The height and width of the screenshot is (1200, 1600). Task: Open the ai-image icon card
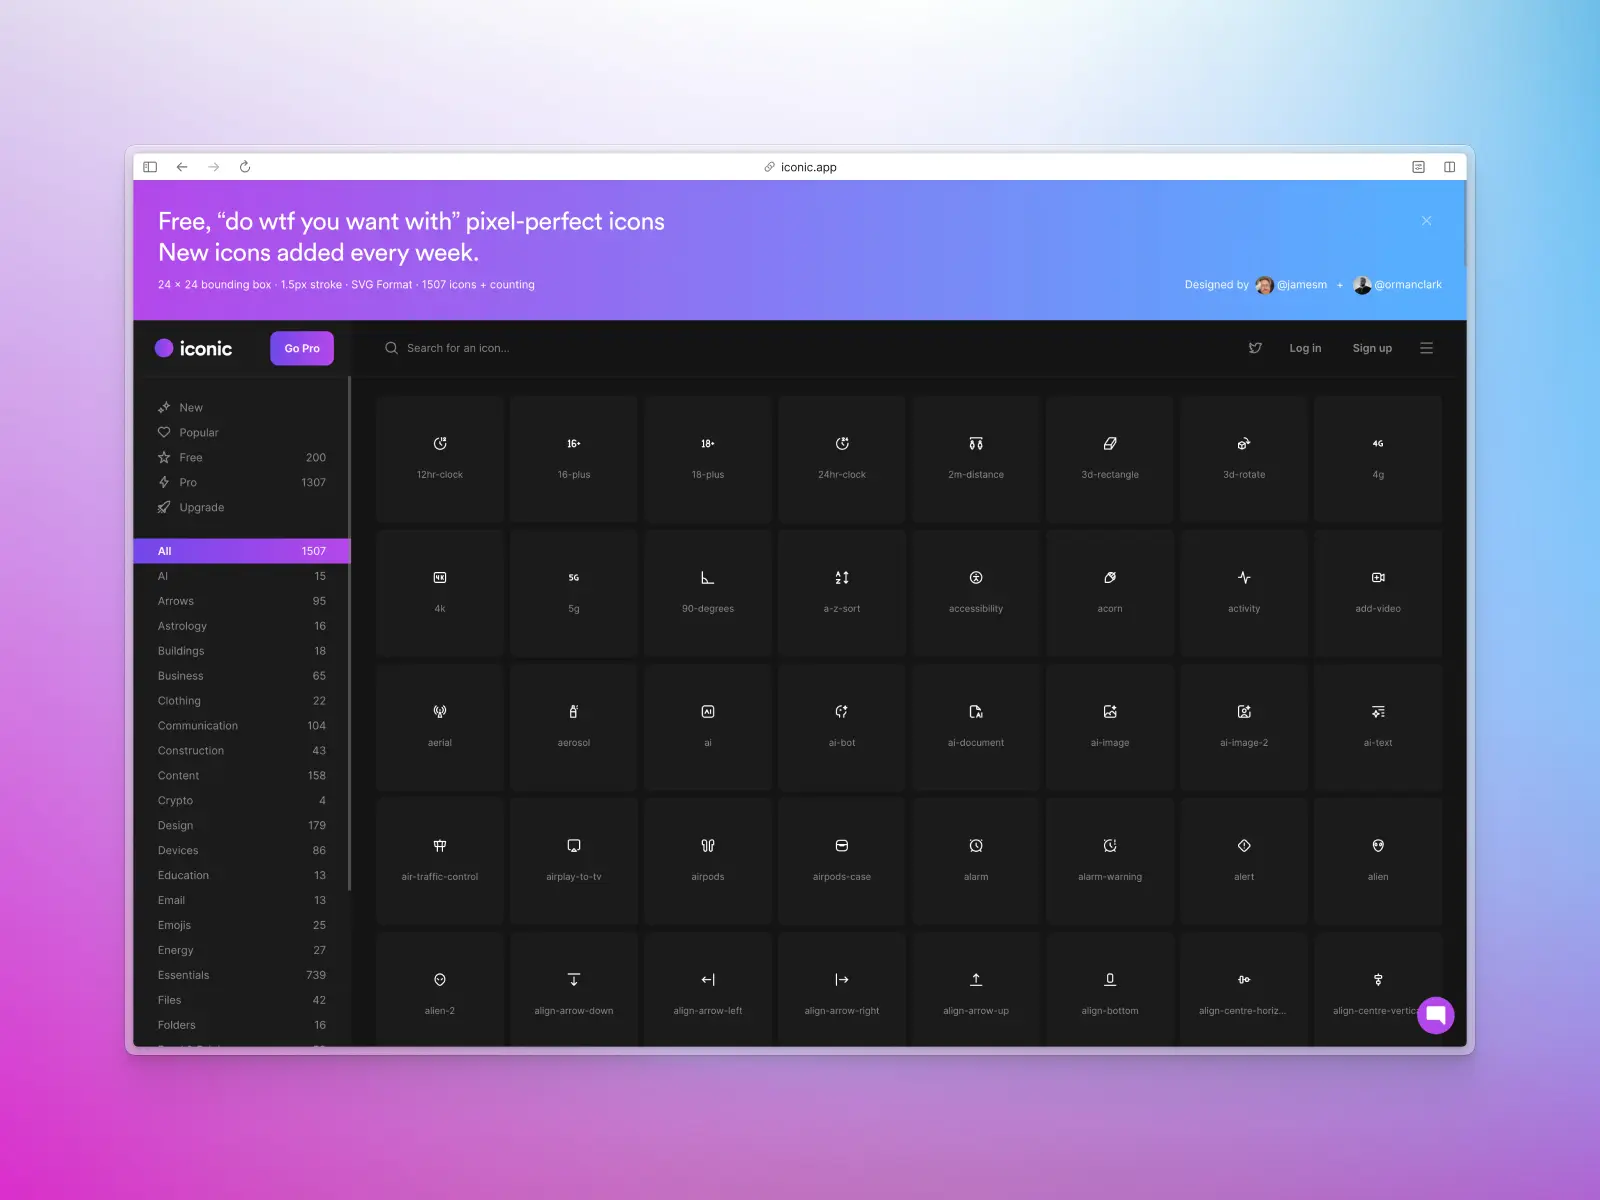(x=1110, y=727)
